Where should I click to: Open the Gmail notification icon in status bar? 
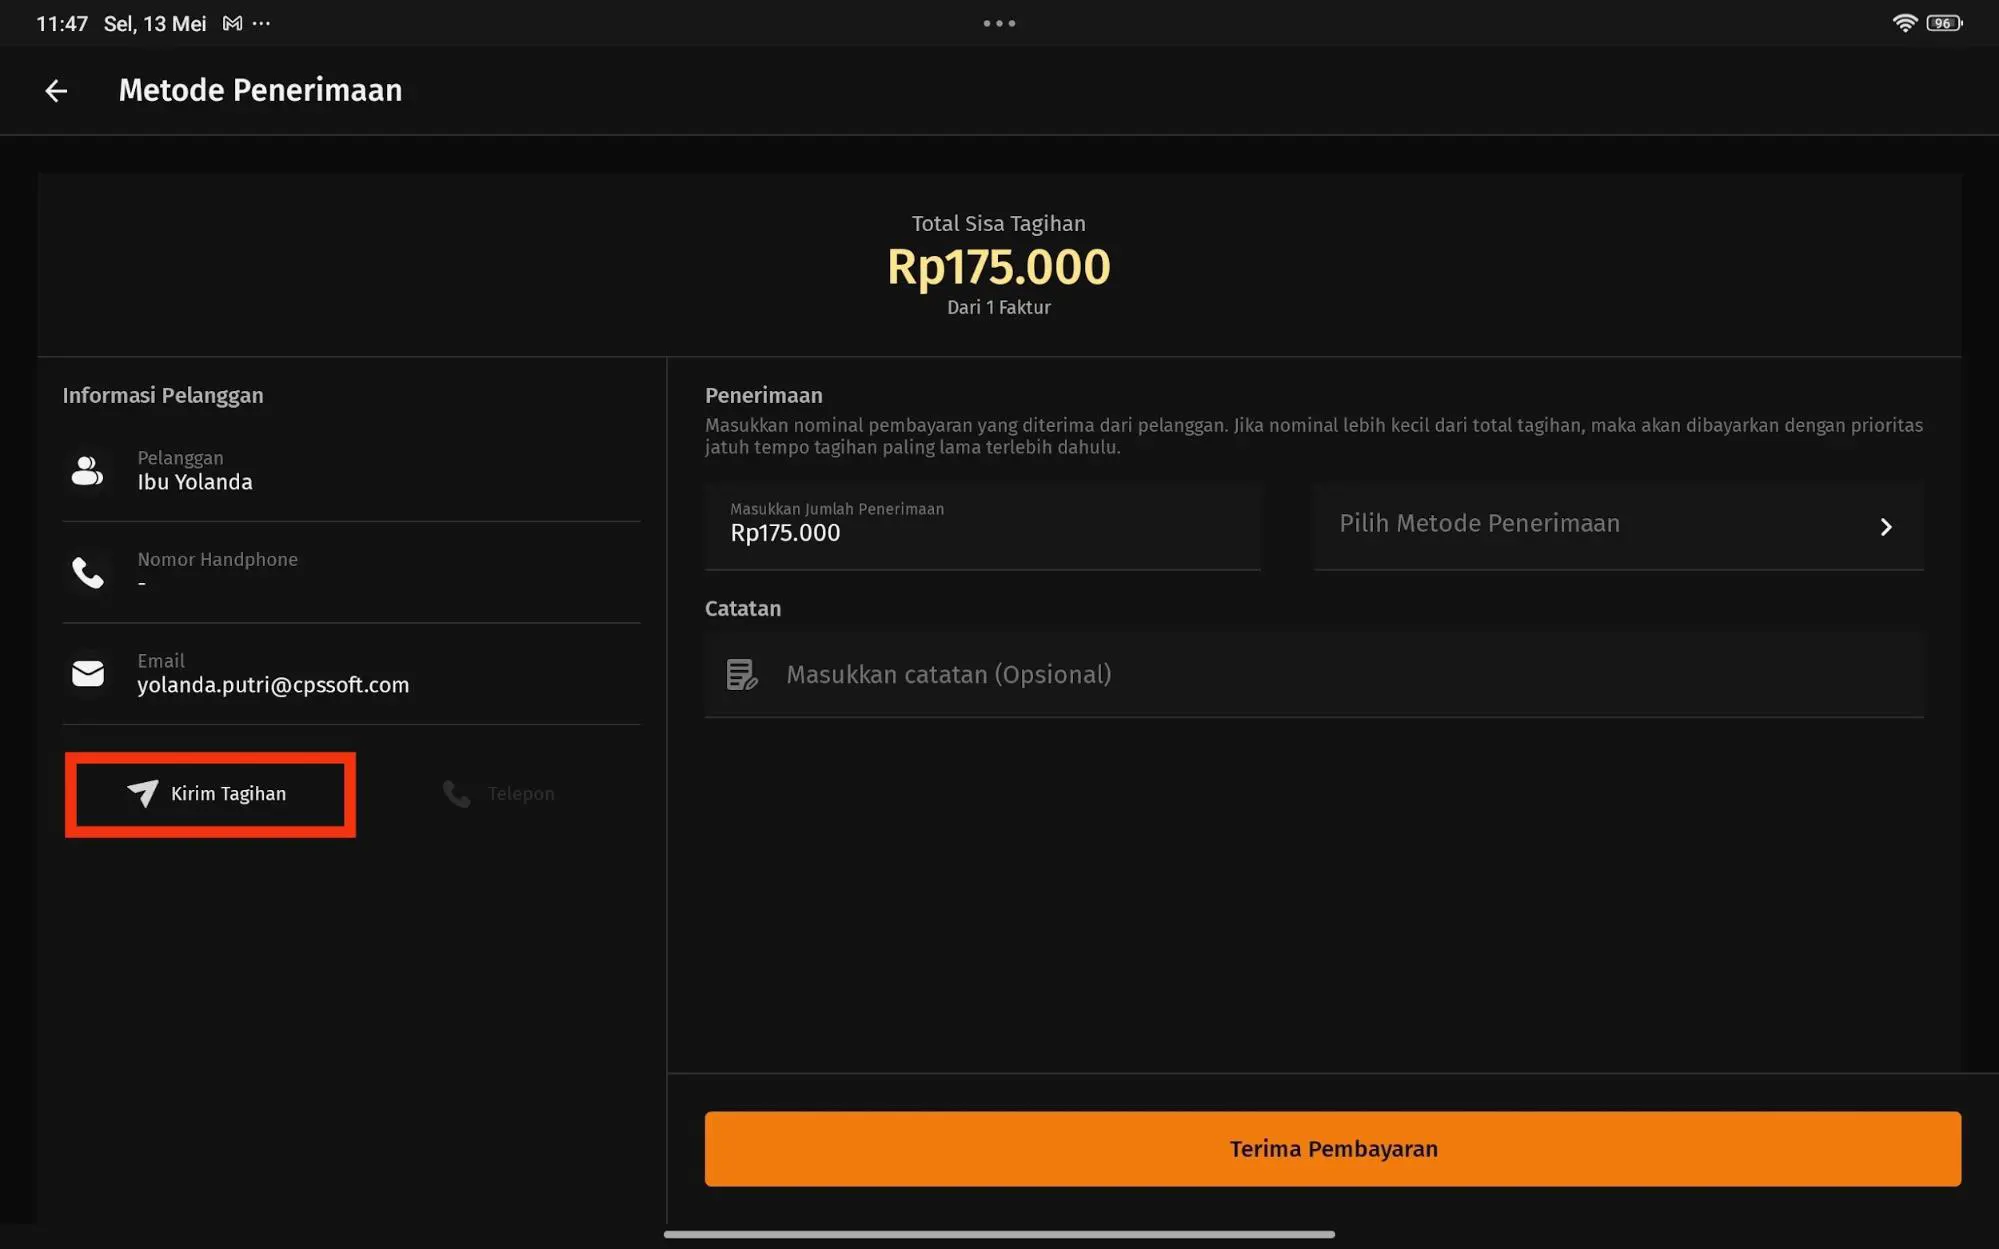click(232, 23)
